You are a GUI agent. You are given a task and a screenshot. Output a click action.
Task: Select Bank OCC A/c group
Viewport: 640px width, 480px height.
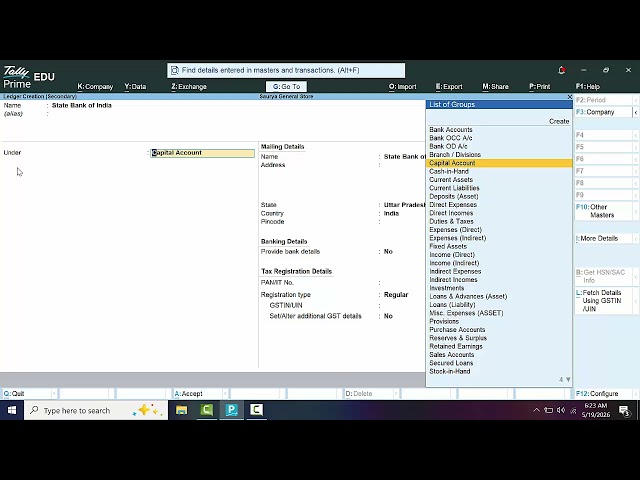(499, 138)
